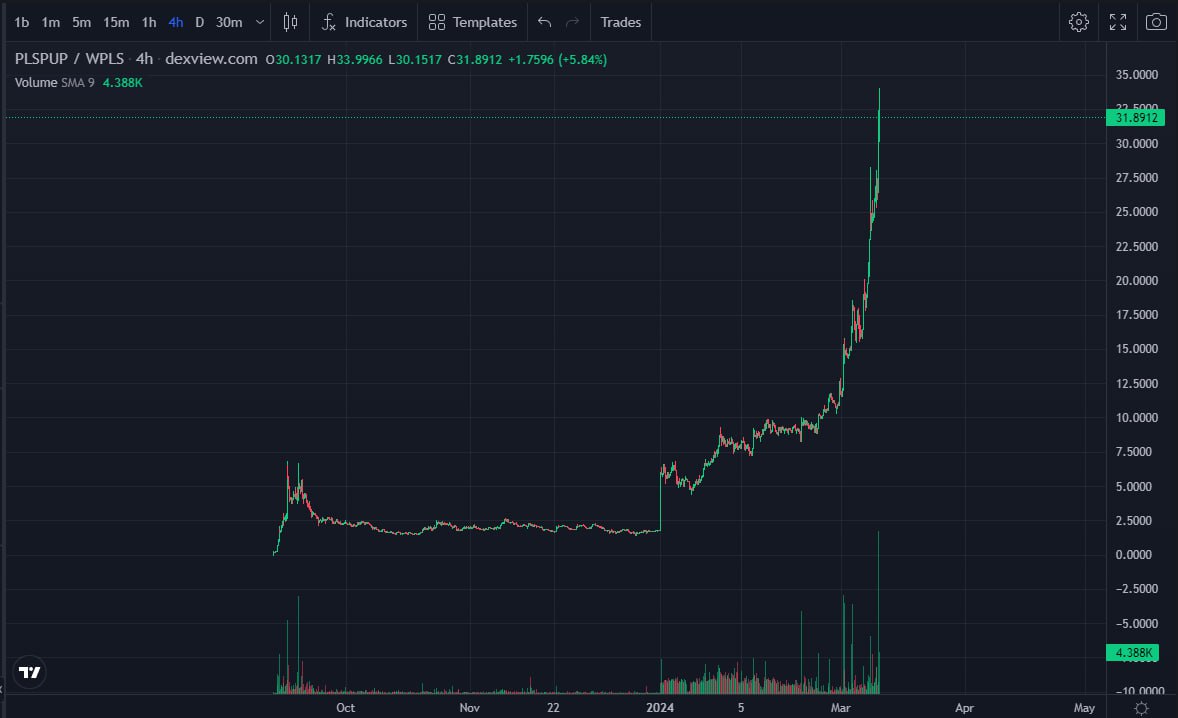Open the candlestick chart style picker

point(290,22)
